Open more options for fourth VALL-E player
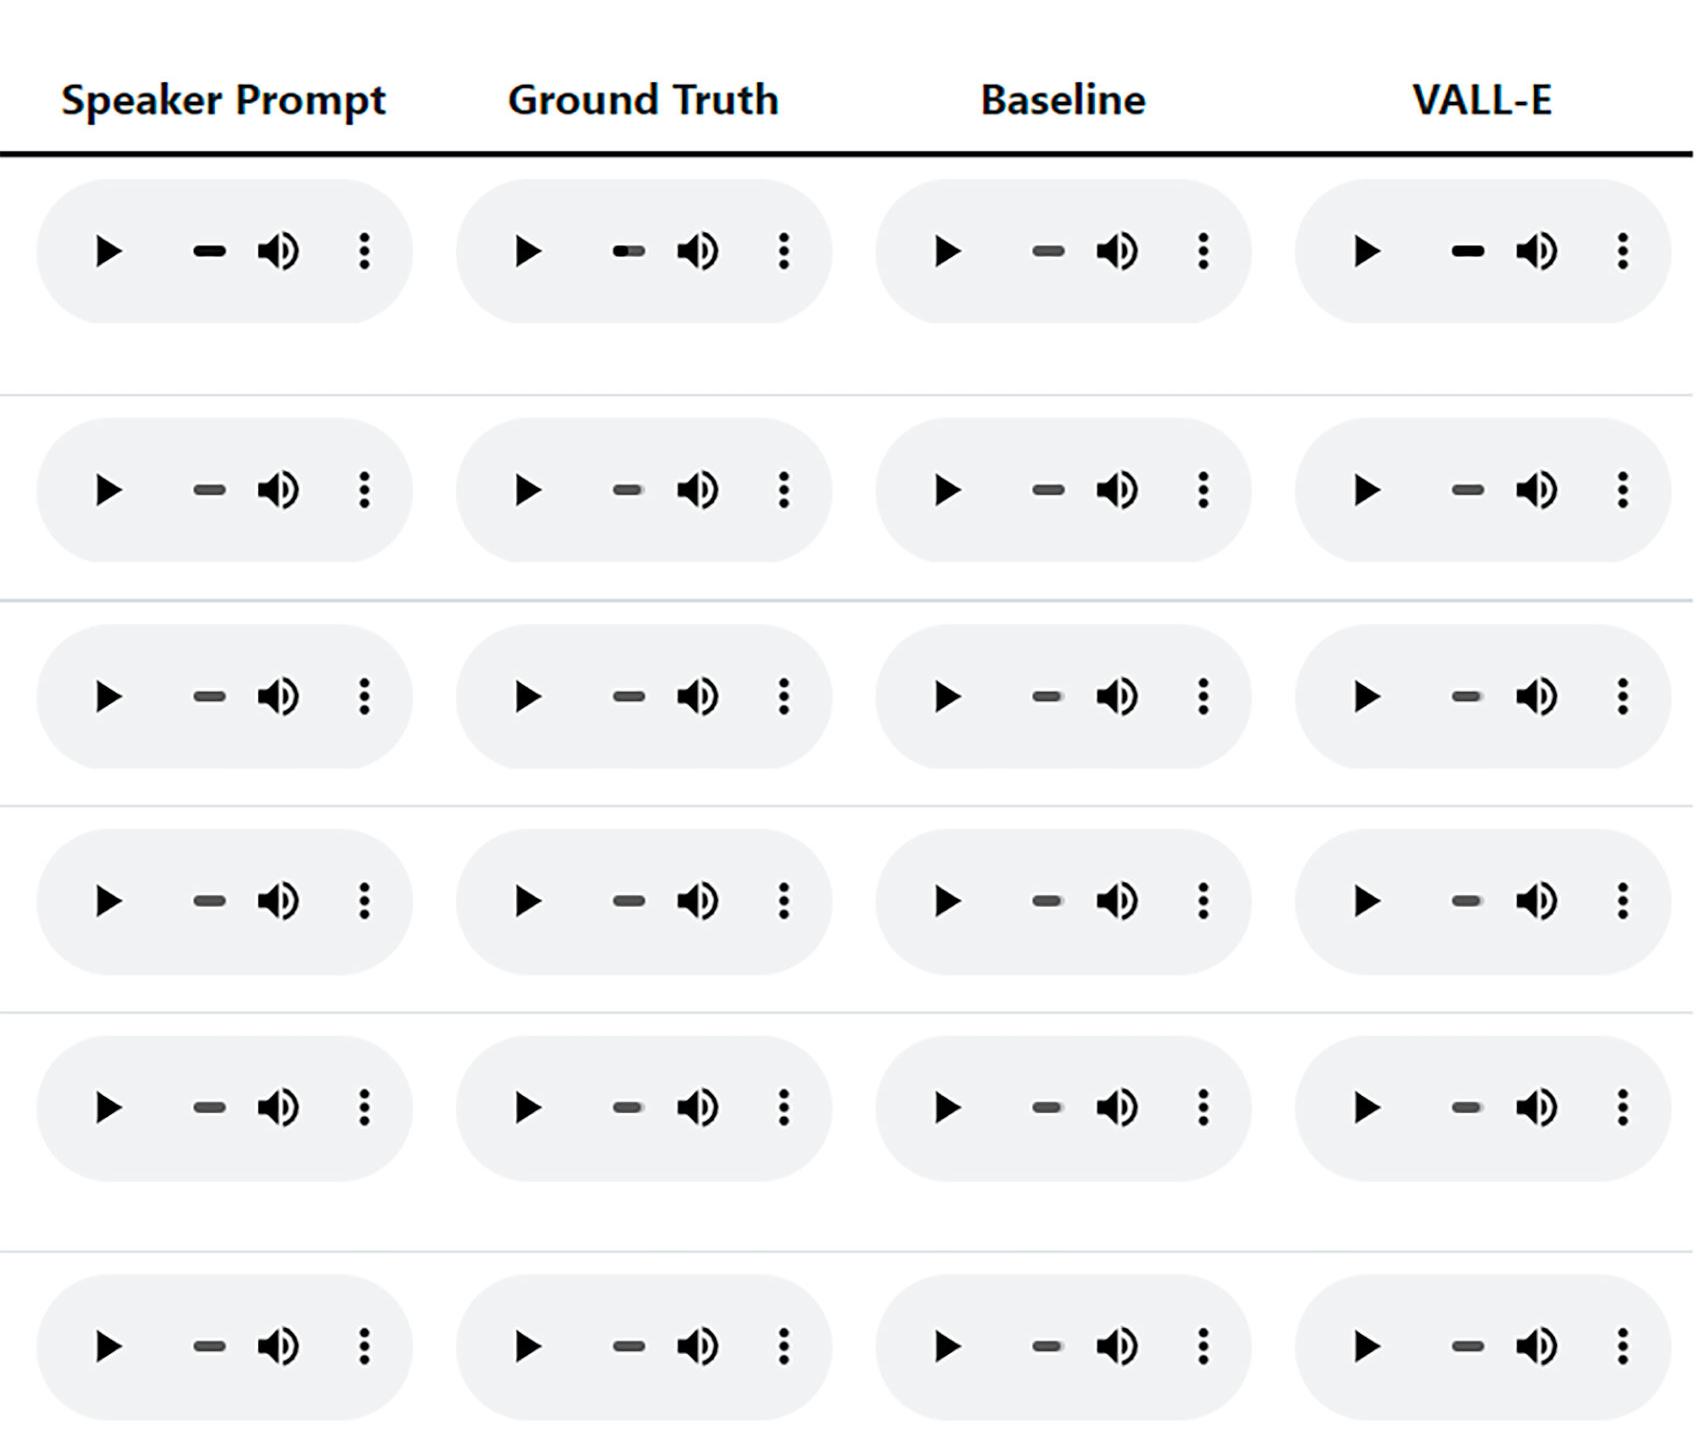This screenshot has height=1440, width=1706. coord(1622,901)
